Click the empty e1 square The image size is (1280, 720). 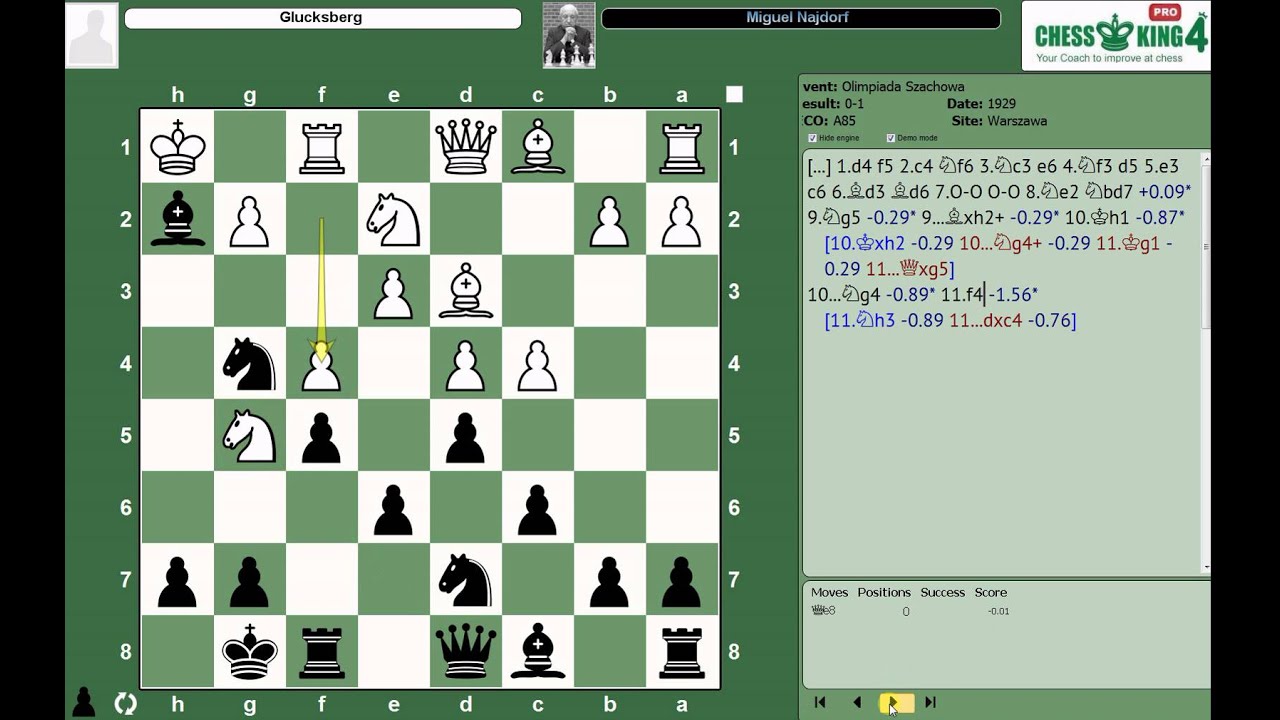[394, 147]
